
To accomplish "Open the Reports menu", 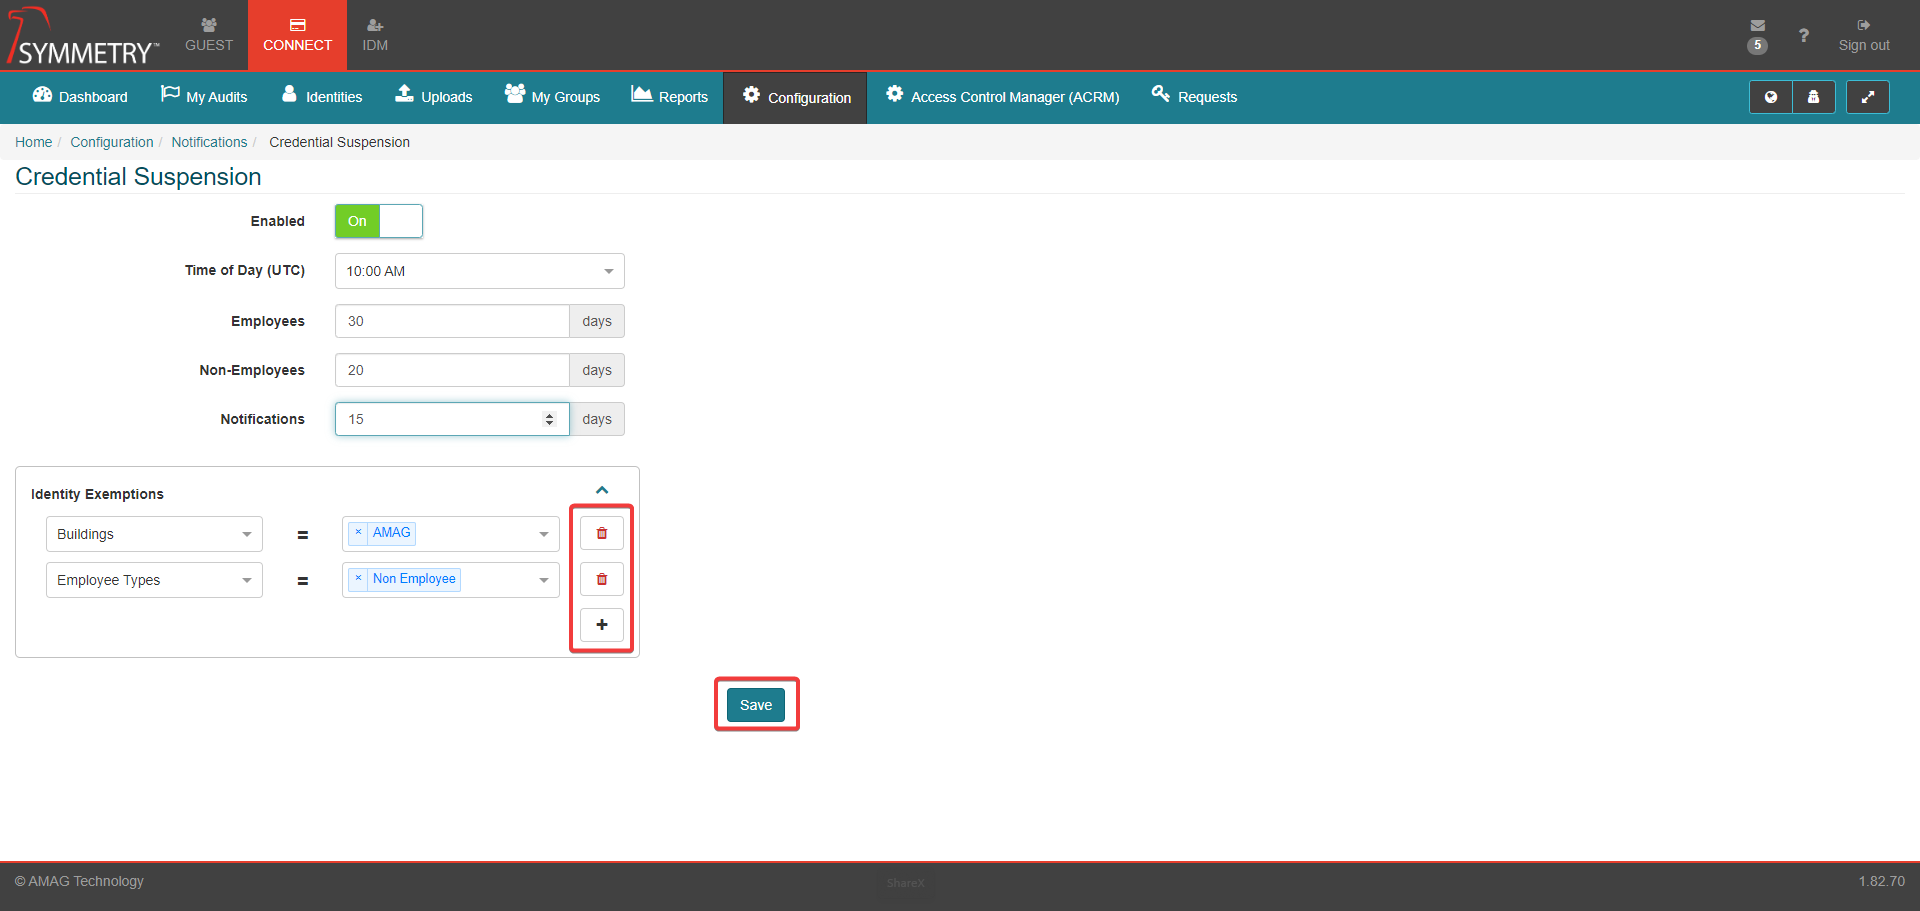I will [x=670, y=97].
